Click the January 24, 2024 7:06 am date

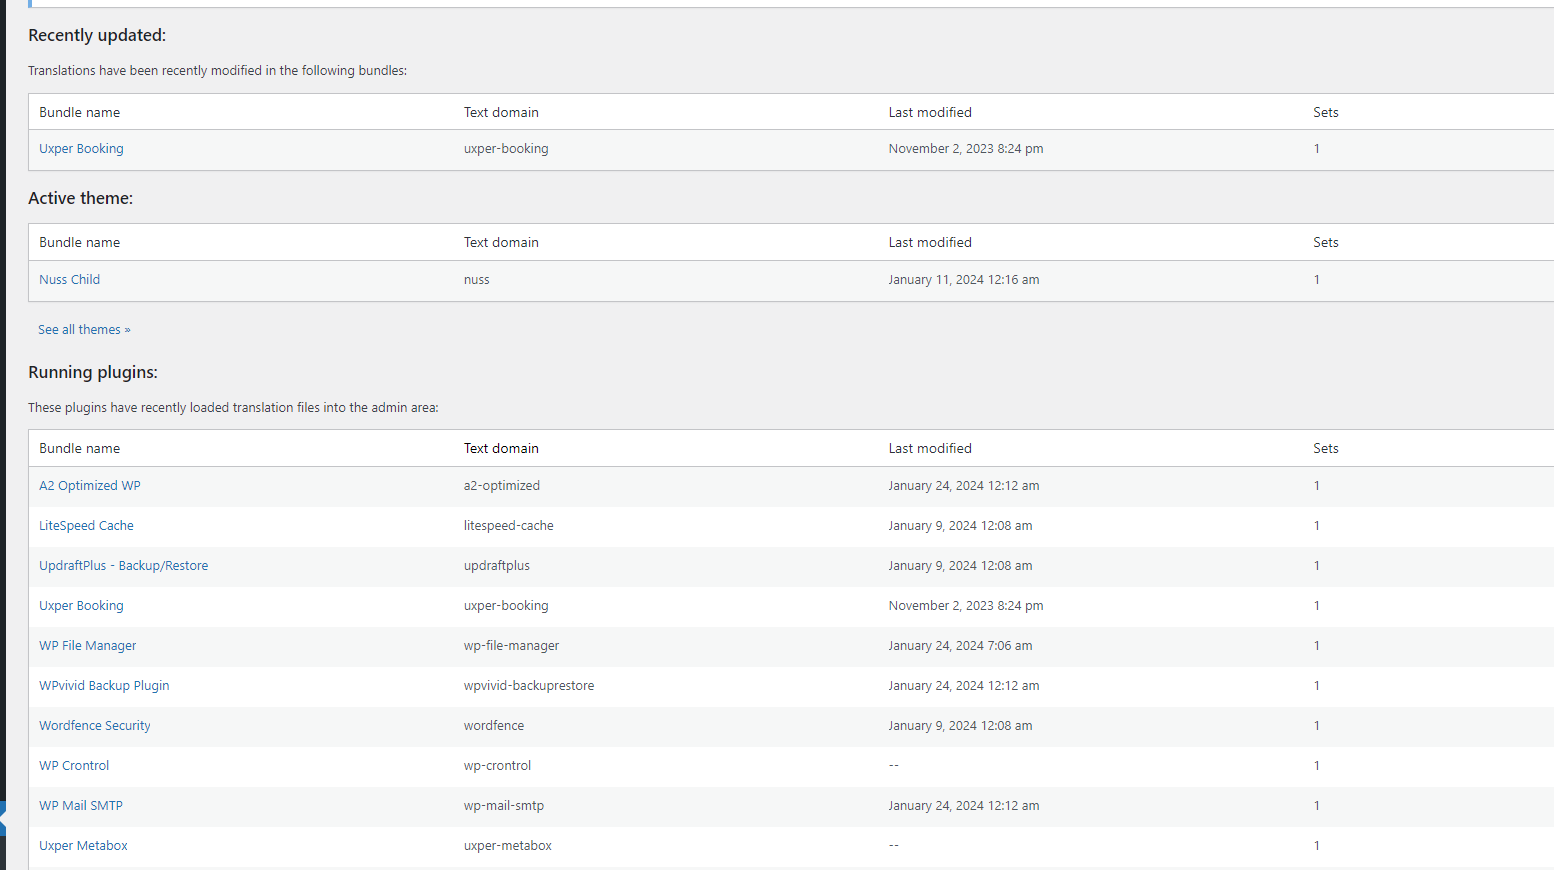(960, 645)
